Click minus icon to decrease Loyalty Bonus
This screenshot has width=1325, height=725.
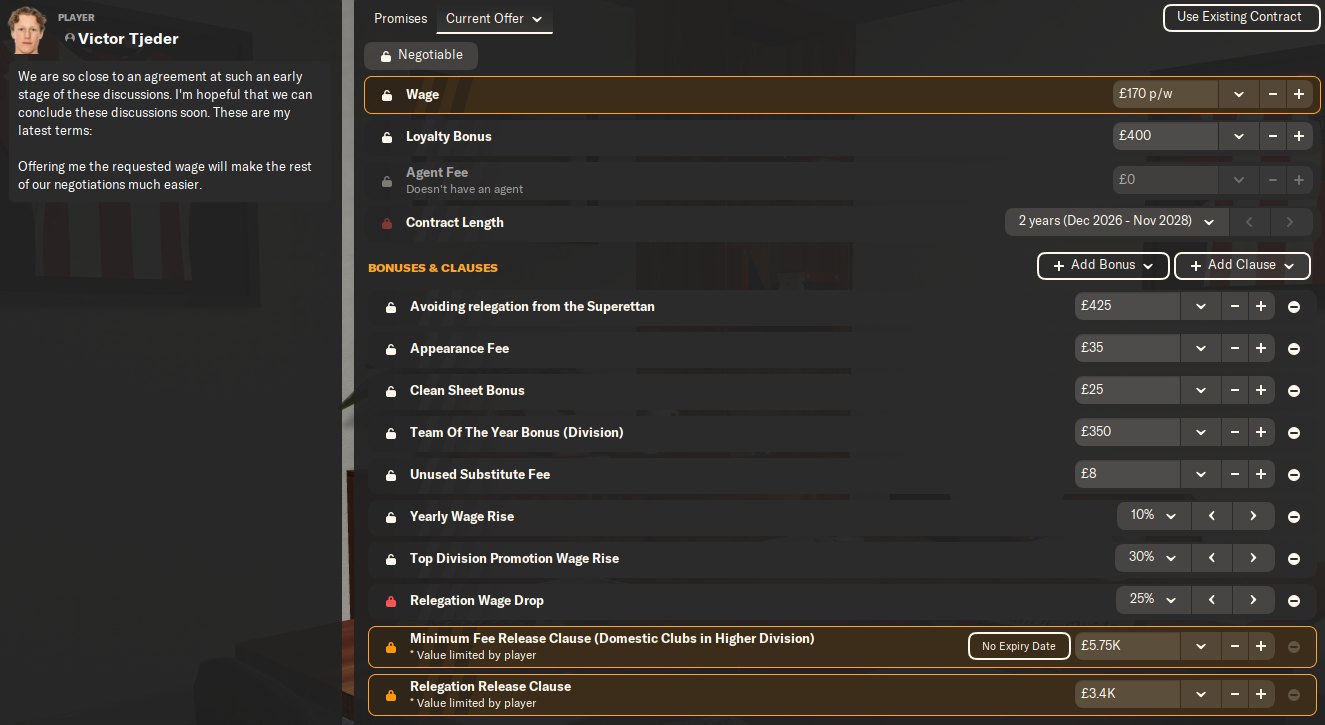coord(1272,136)
